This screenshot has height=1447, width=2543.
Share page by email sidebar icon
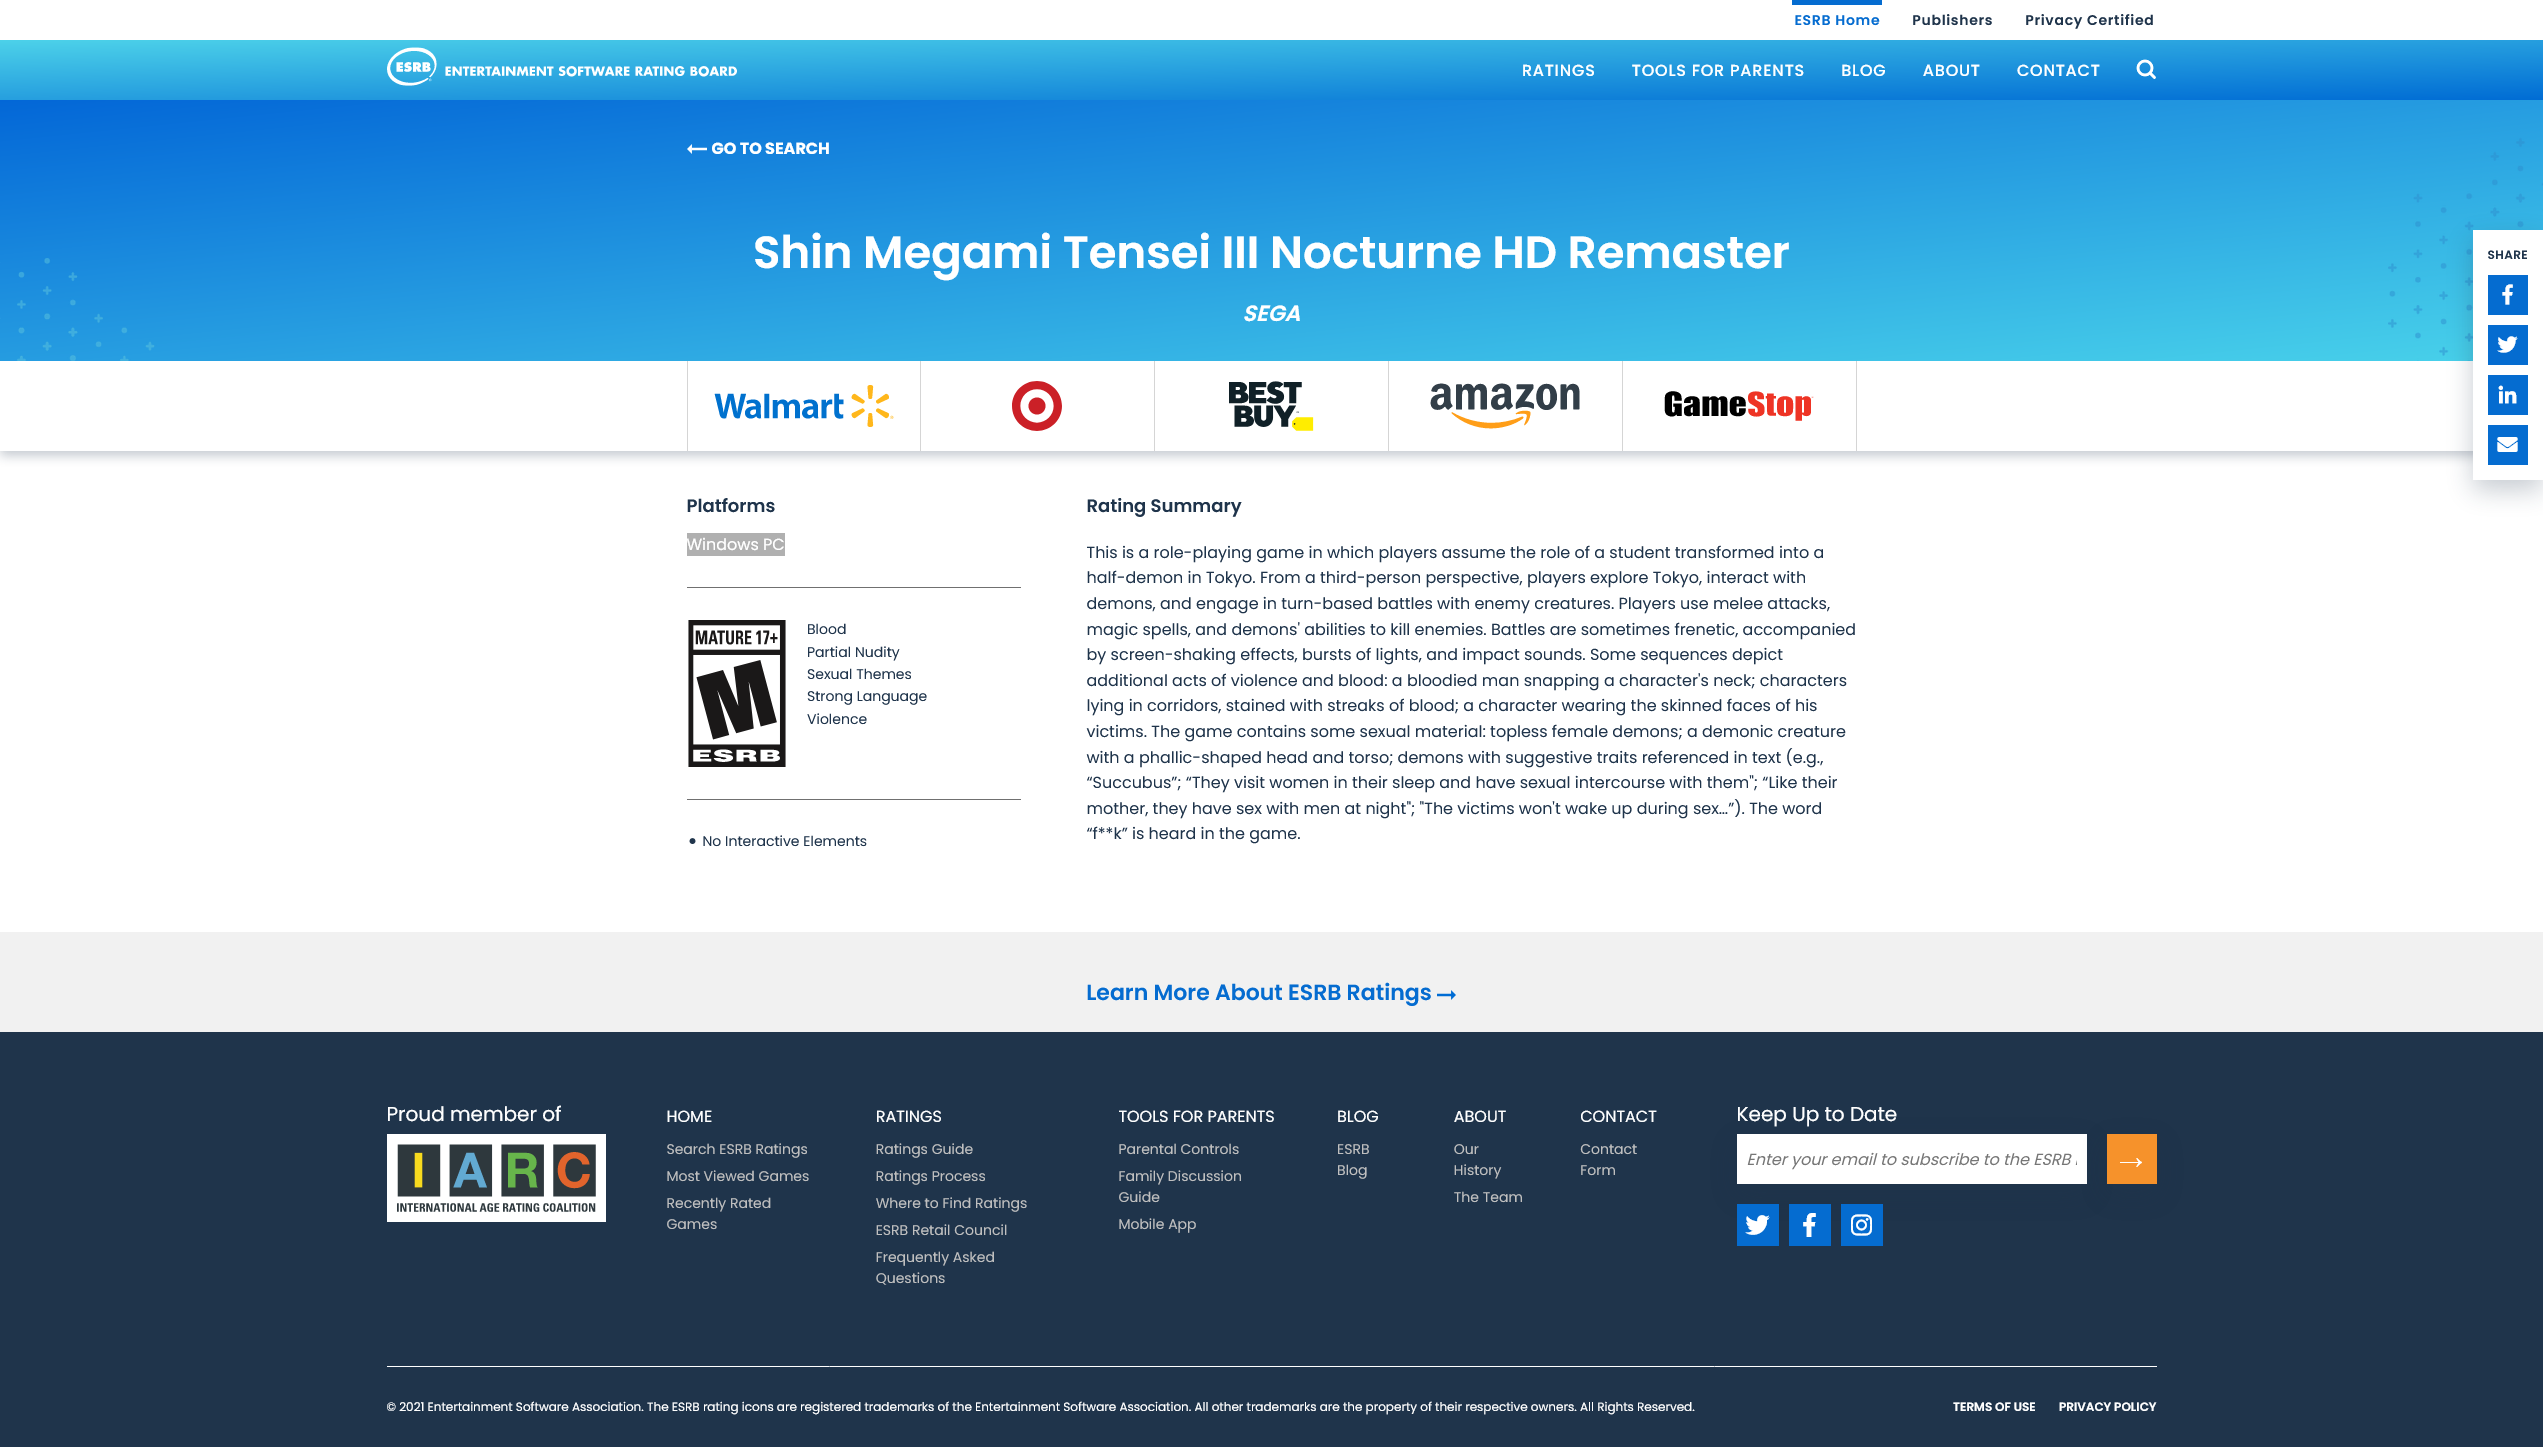point(2507,445)
